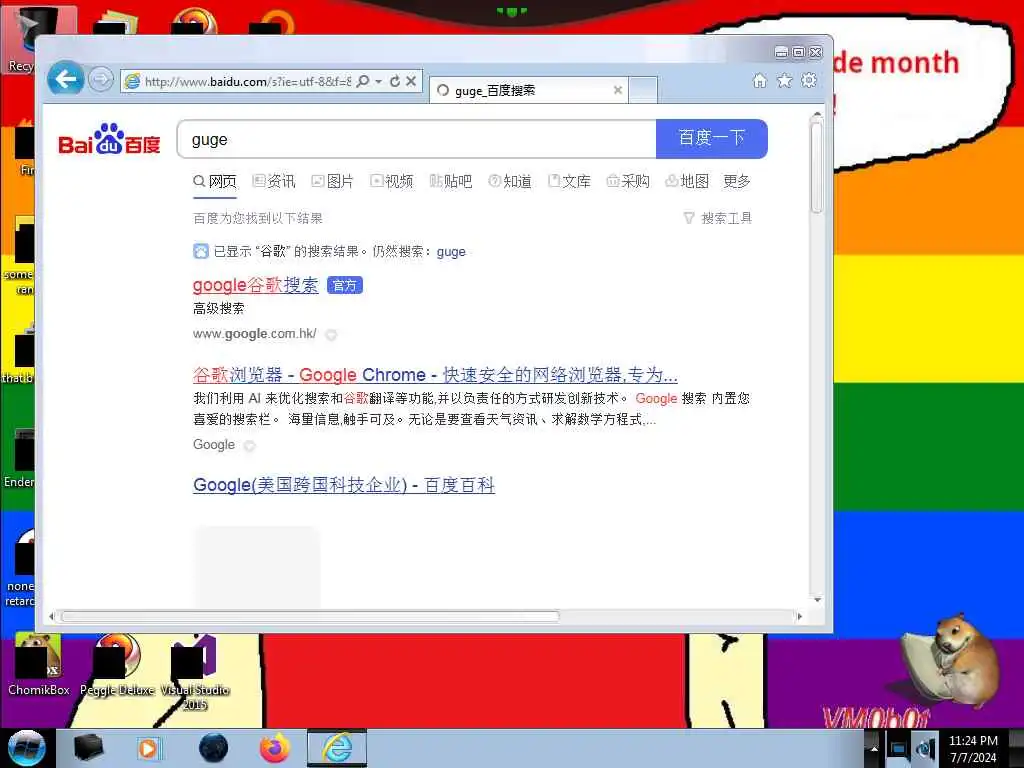Click the horizontal scrollbar thumb
This screenshot has width=1024, height=768.
pyautogui.click(x=310, y=616)
